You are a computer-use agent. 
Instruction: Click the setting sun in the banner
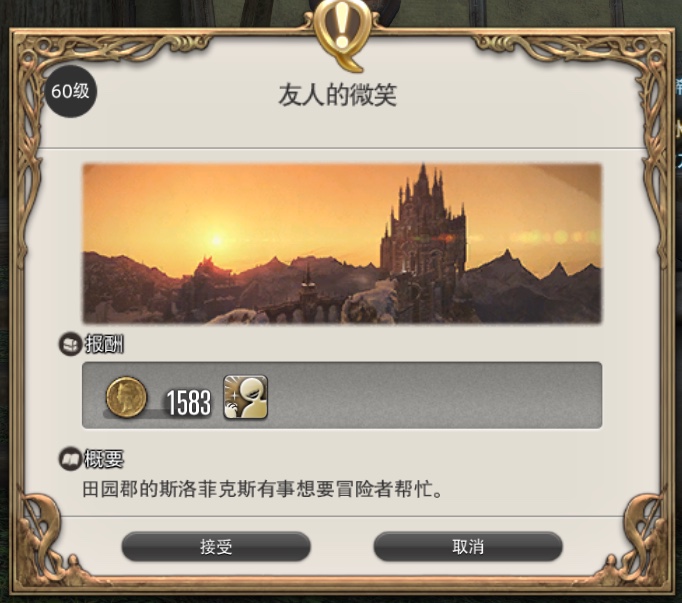coord(216,240)
